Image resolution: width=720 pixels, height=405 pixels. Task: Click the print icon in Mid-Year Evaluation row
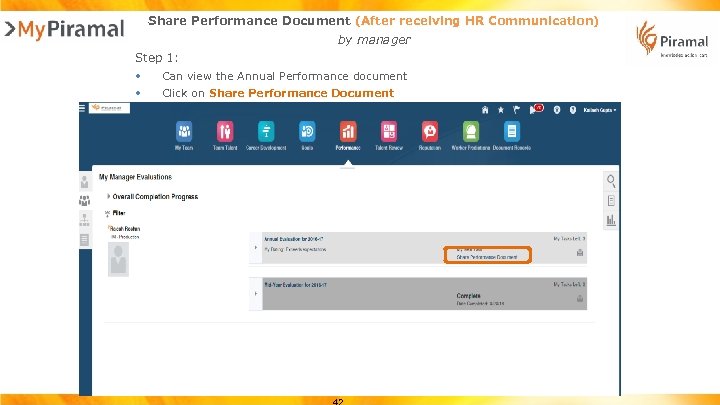tap(580, 299)
